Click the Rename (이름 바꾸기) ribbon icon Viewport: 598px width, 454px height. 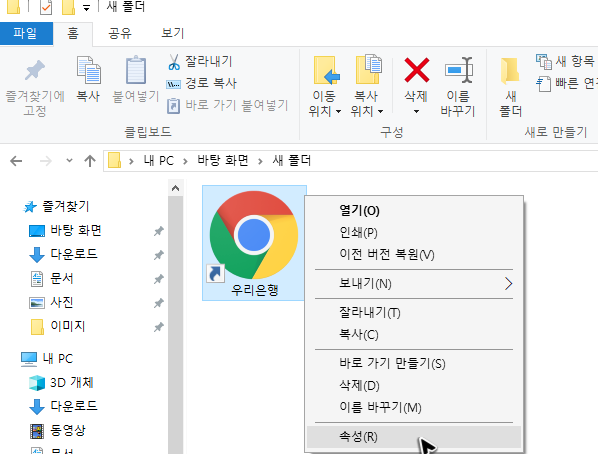[458, 70]
